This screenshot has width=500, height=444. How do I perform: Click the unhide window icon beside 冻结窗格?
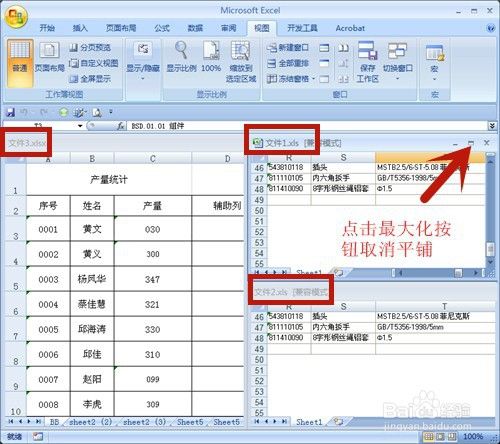(324, 79)
